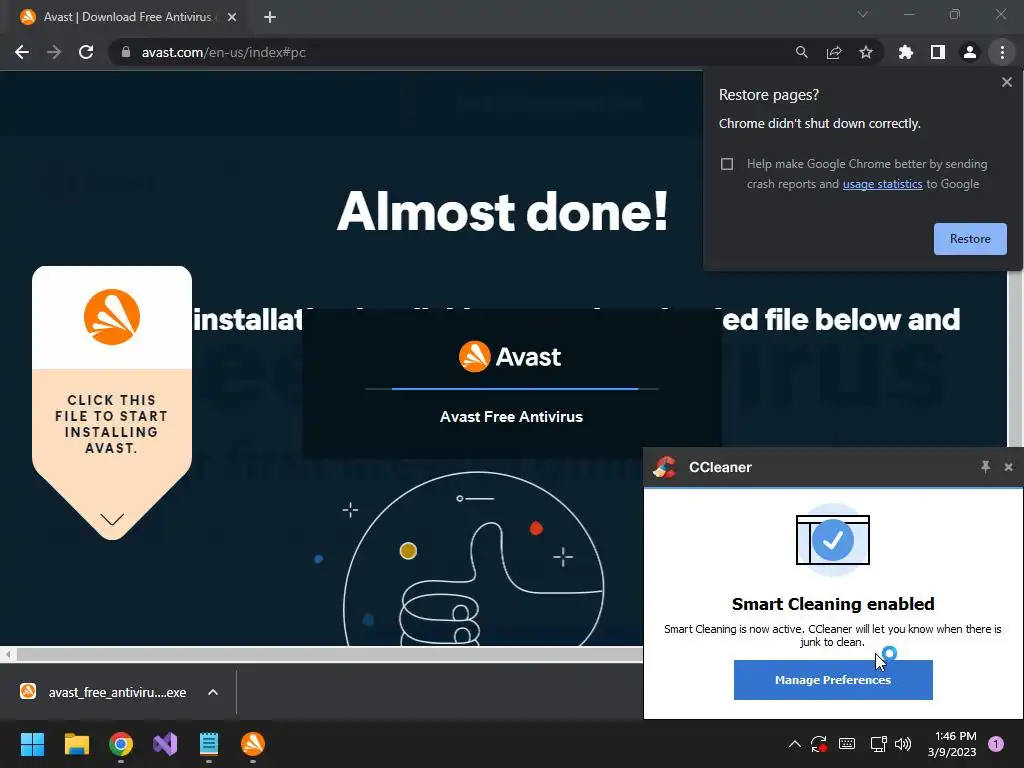Click the scrollbar left arrow
1024x768 pixels.
pyautogui.click(x=8, y=654)
